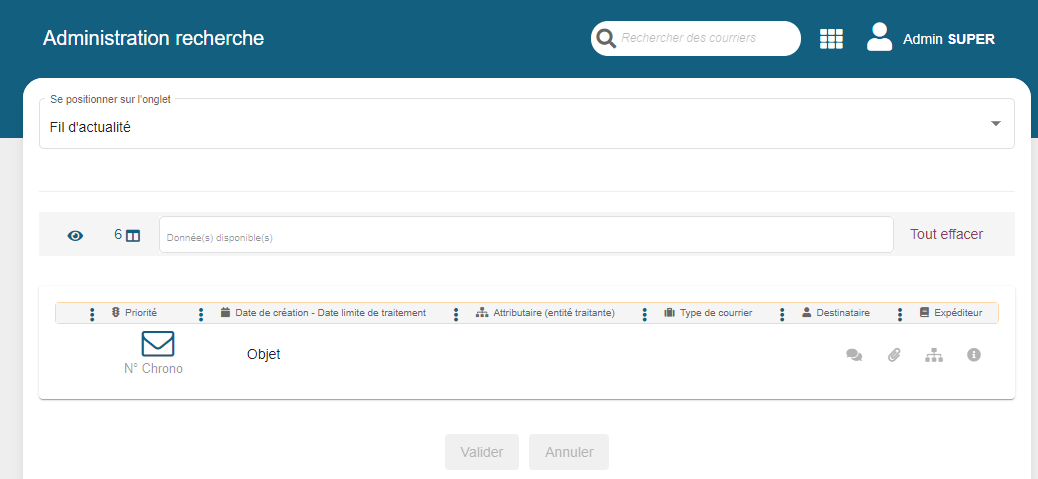Image resolution: width=1038 pixels, height=479 pixels.
Task: Expand the Fil d'actualité dropdown arrow
Action: pos(995,123)
